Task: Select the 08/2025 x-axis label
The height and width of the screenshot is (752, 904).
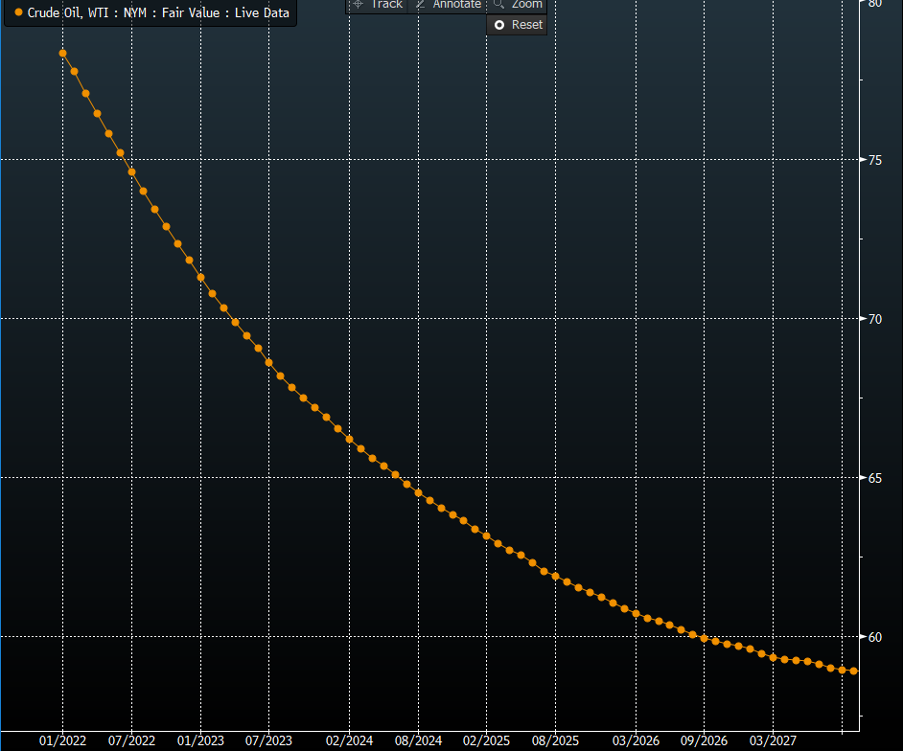Action: 556,741
